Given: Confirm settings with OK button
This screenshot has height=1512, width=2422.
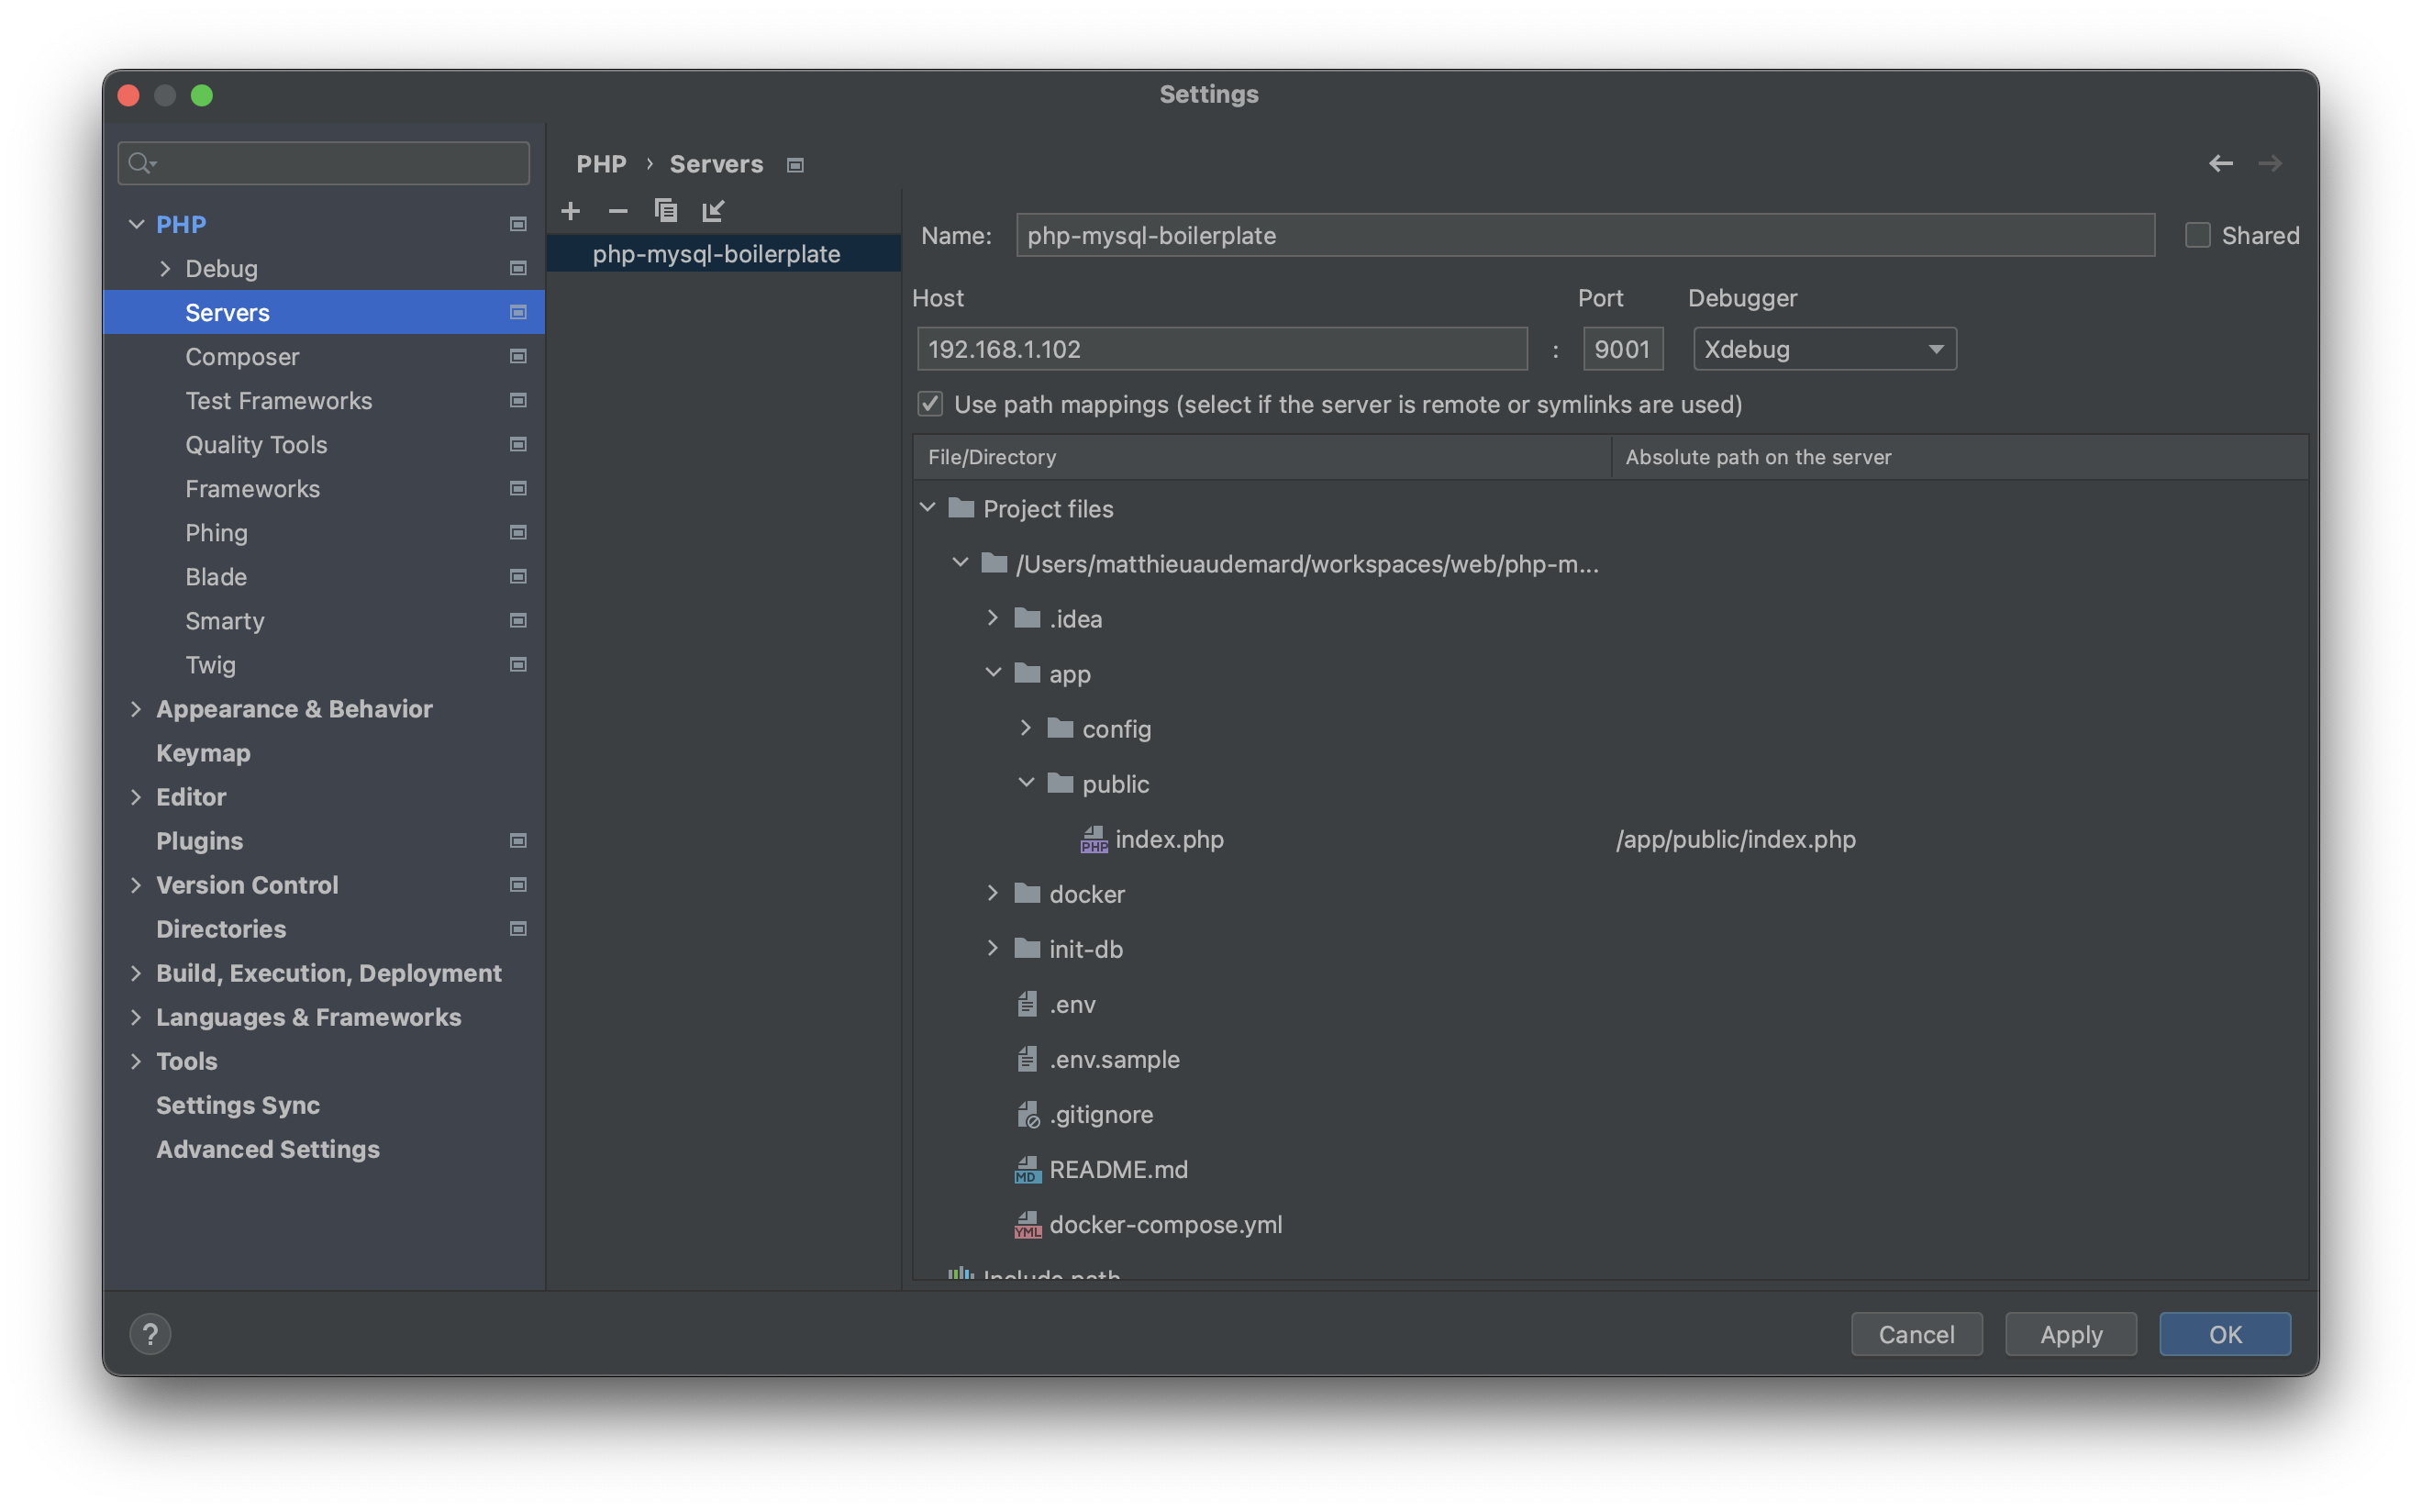Looking at the screenshot, I should (x=2224, y=1334).
